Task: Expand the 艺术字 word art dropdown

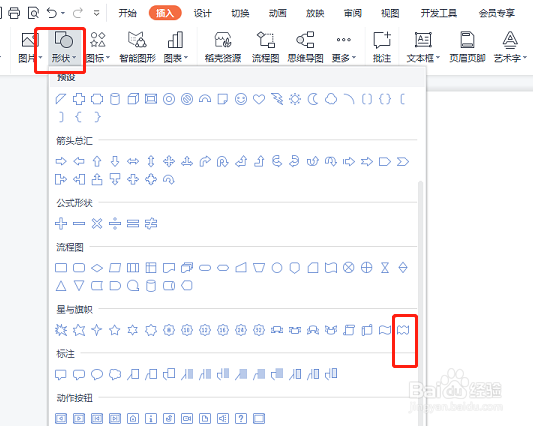Action: click(510, 48)
